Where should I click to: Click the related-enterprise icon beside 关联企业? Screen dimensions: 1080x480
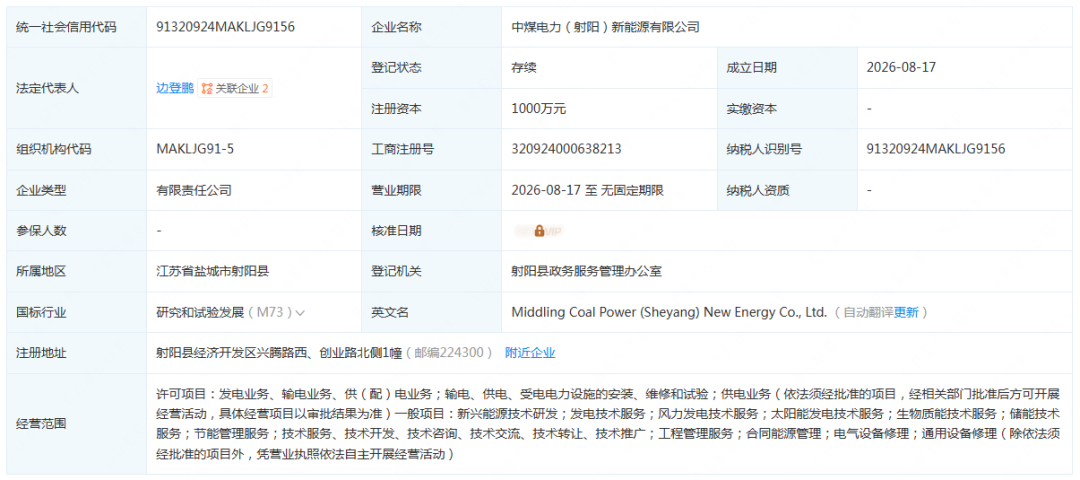point(207,88)
